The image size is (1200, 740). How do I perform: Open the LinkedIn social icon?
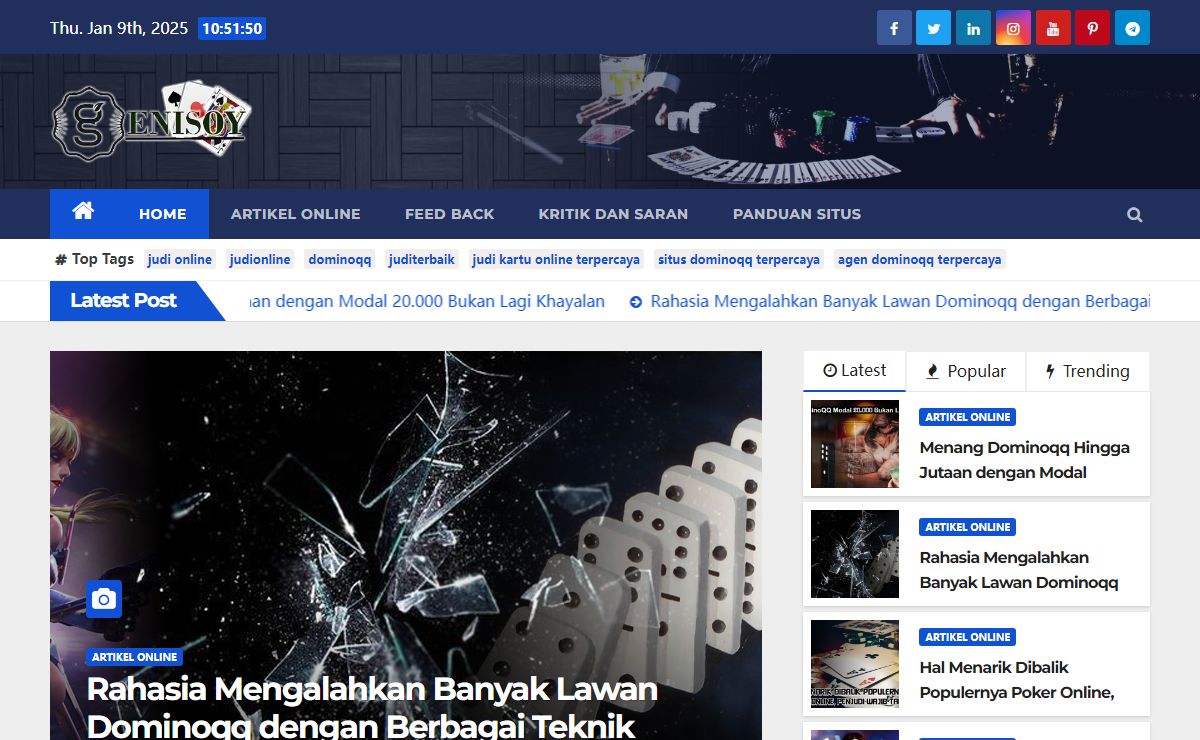point(973,27)
